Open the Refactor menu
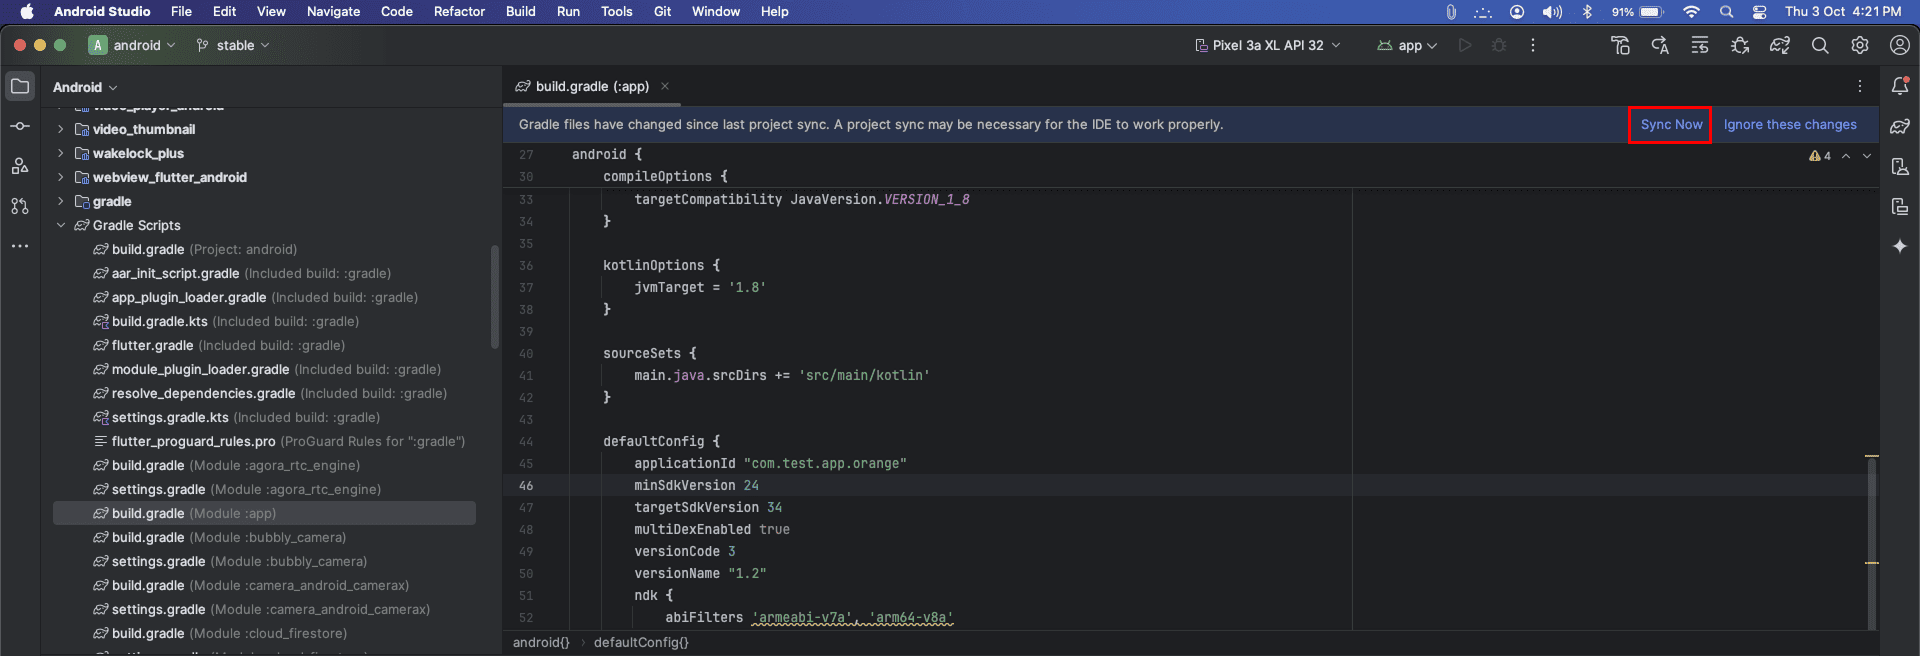The width and height of the screenshot is (1920, 656). click(459, 12)
